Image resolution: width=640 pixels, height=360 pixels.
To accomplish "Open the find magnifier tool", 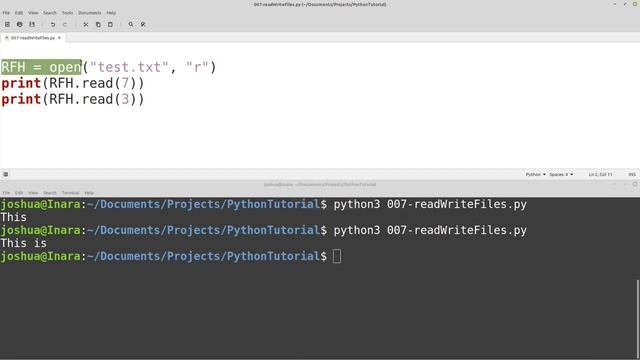I will pos(131,24).
